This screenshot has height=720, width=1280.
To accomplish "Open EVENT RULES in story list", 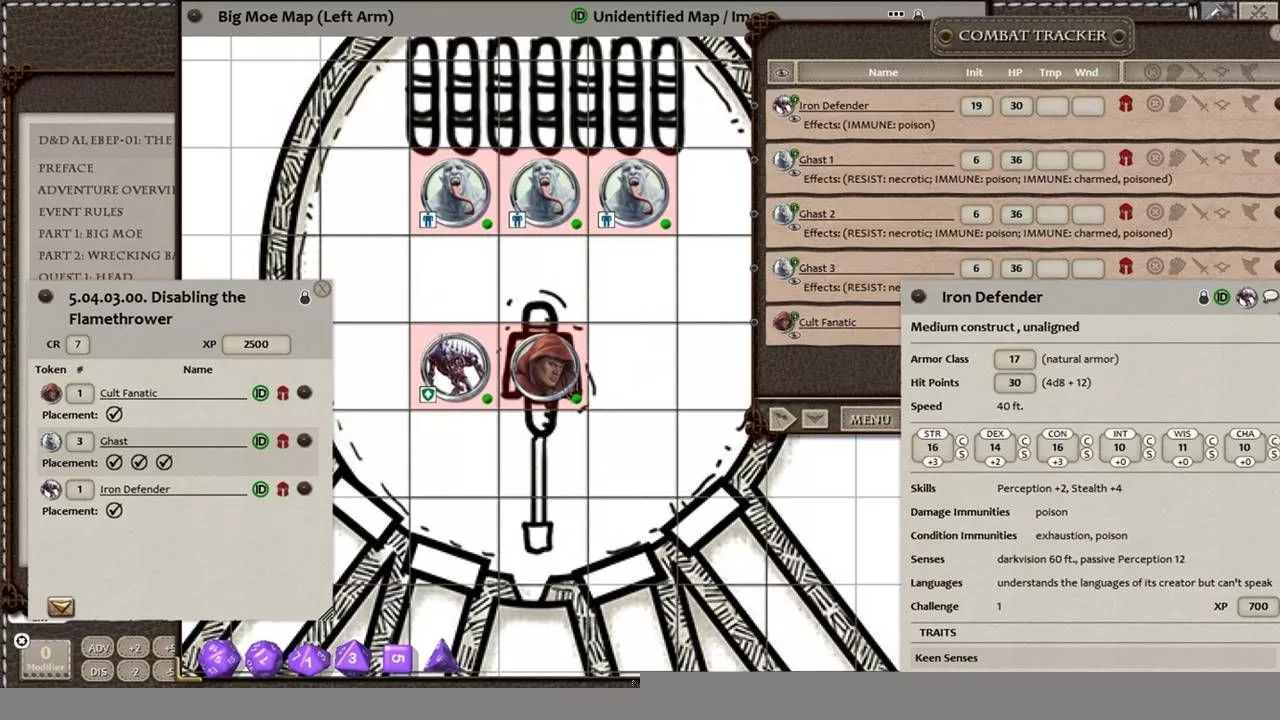I will (x=81, y=211).
